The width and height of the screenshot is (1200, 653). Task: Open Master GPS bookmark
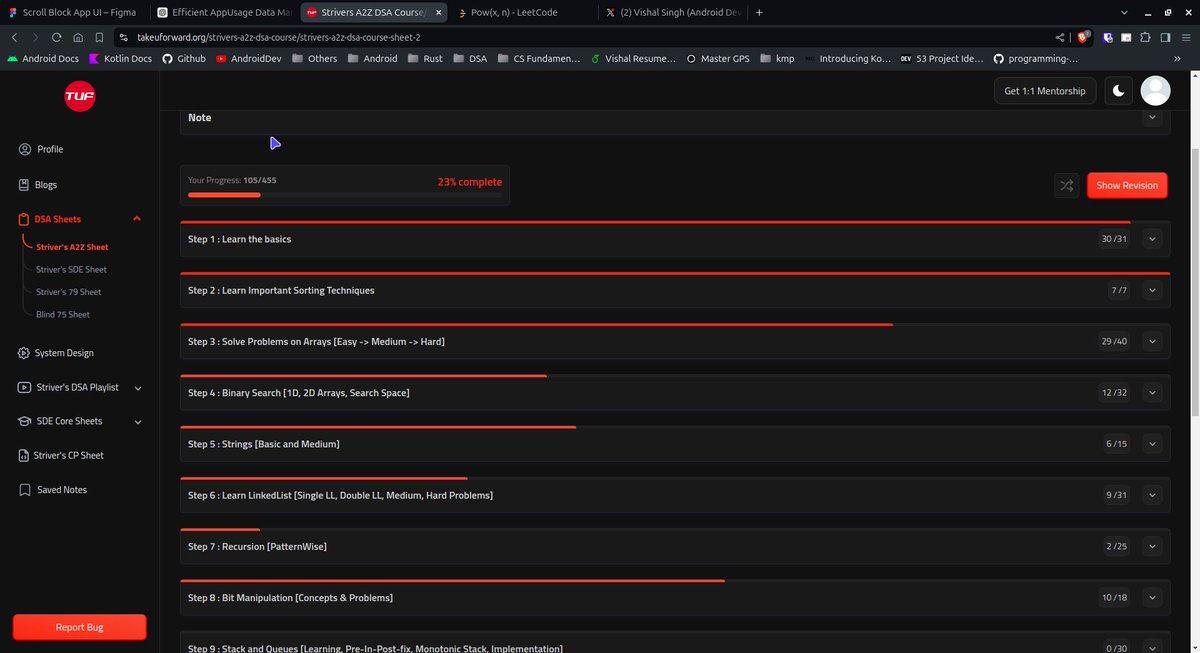[718, 59]
